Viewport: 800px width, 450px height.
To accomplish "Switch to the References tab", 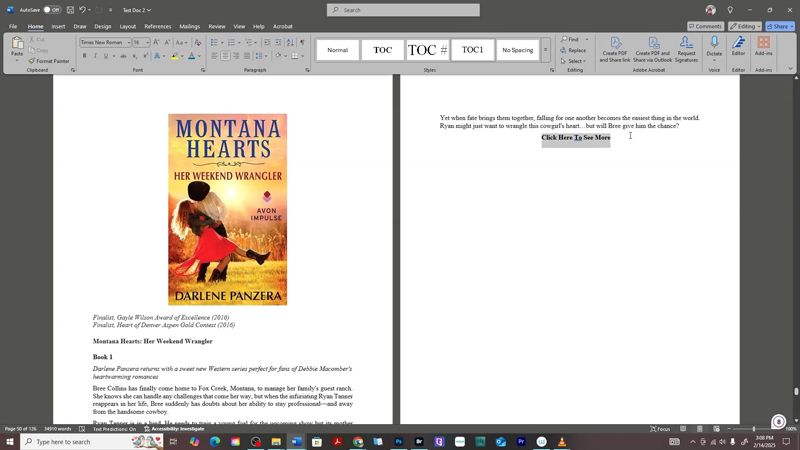I will (x=158, y=27).
